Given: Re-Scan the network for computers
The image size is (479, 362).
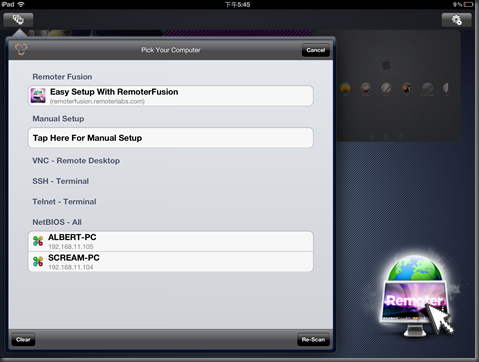Looking at the screenshot, I should [313, 340].
